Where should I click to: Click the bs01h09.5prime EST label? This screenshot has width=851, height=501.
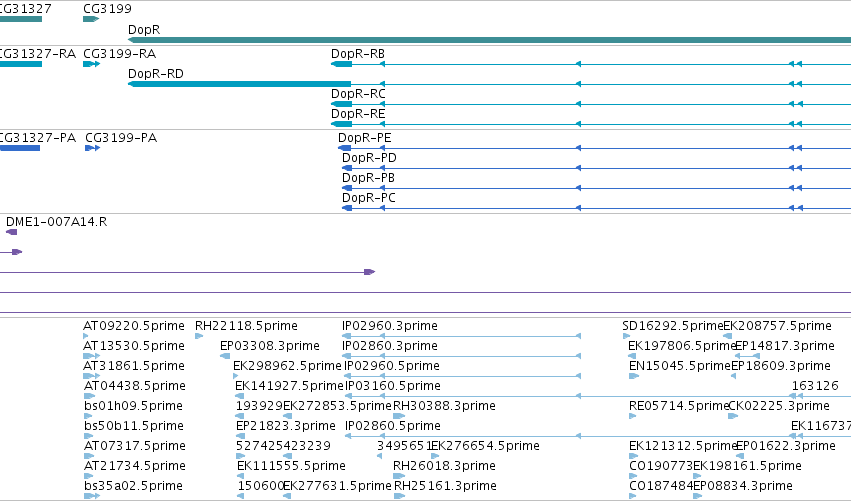point(133,407)
